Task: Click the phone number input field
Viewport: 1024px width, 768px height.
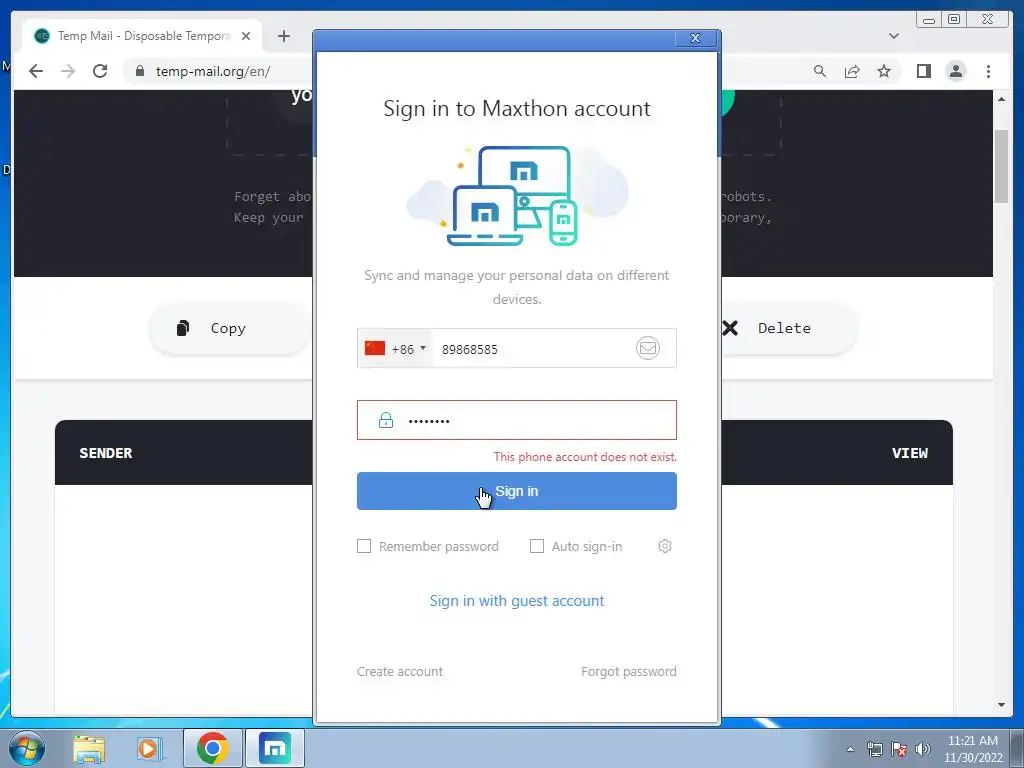Action: (x=532, y=349)
